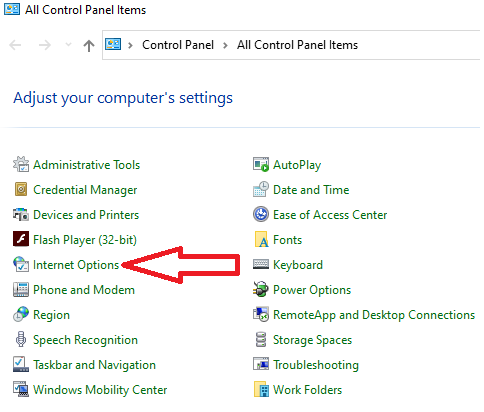Open the Flash Player red icon
484x412 pixels.
click(21, 239)
